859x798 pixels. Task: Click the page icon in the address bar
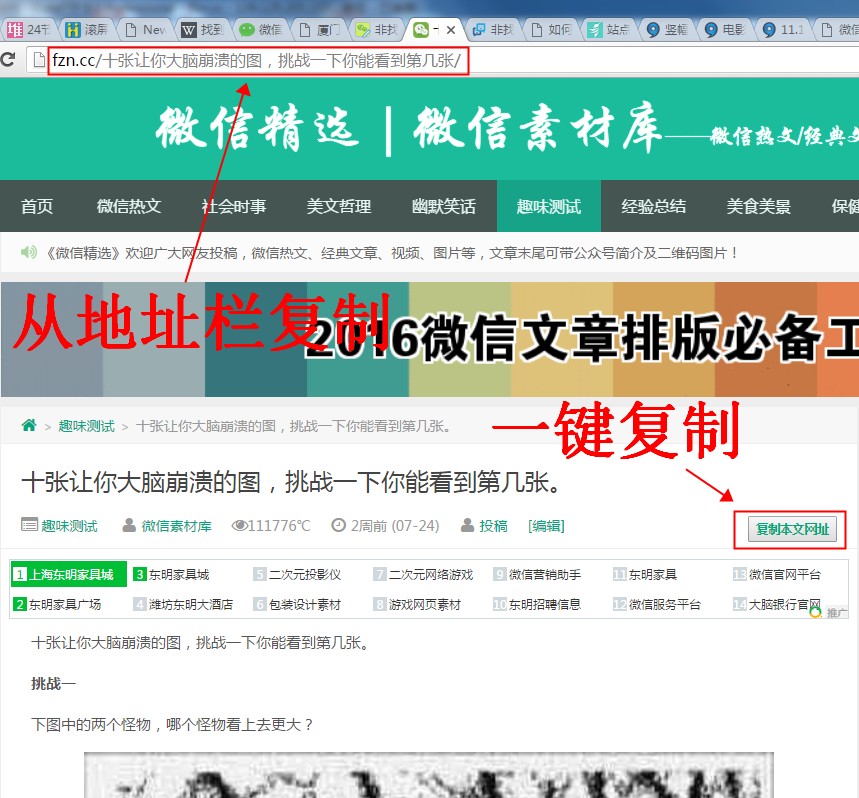coord(39,60)
